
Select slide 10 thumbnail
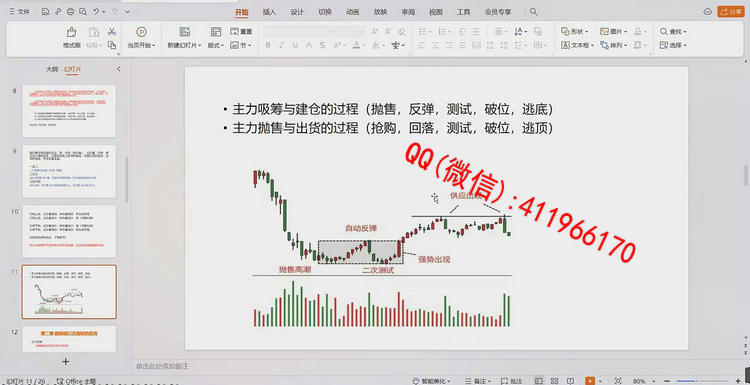tap(69, 231)
